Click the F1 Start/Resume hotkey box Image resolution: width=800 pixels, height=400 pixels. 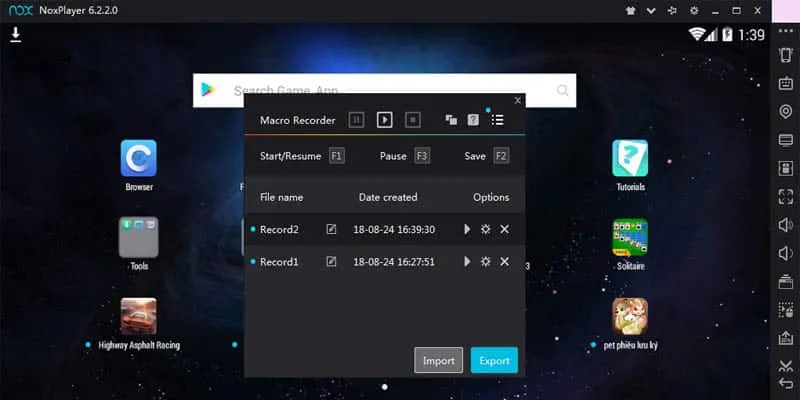click(336, 156)
